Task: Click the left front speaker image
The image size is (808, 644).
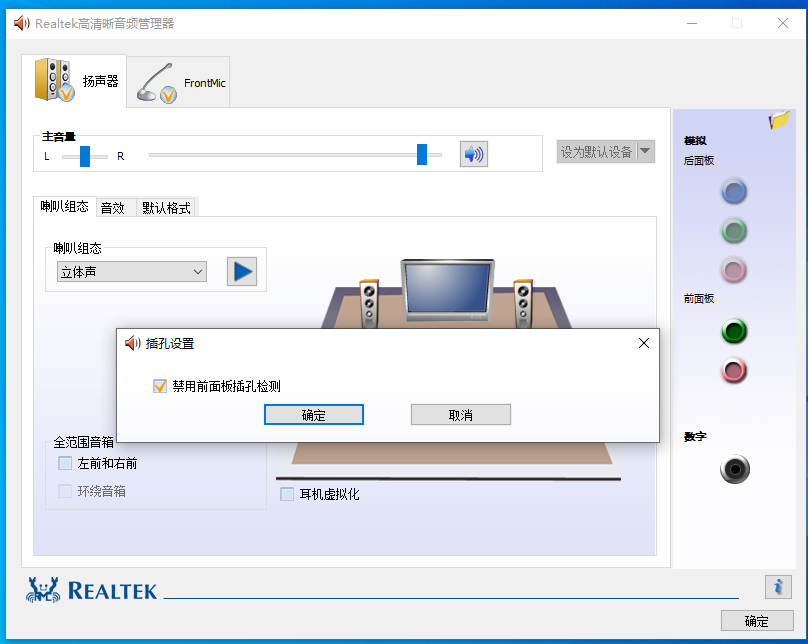Action: tap(369, 302)
